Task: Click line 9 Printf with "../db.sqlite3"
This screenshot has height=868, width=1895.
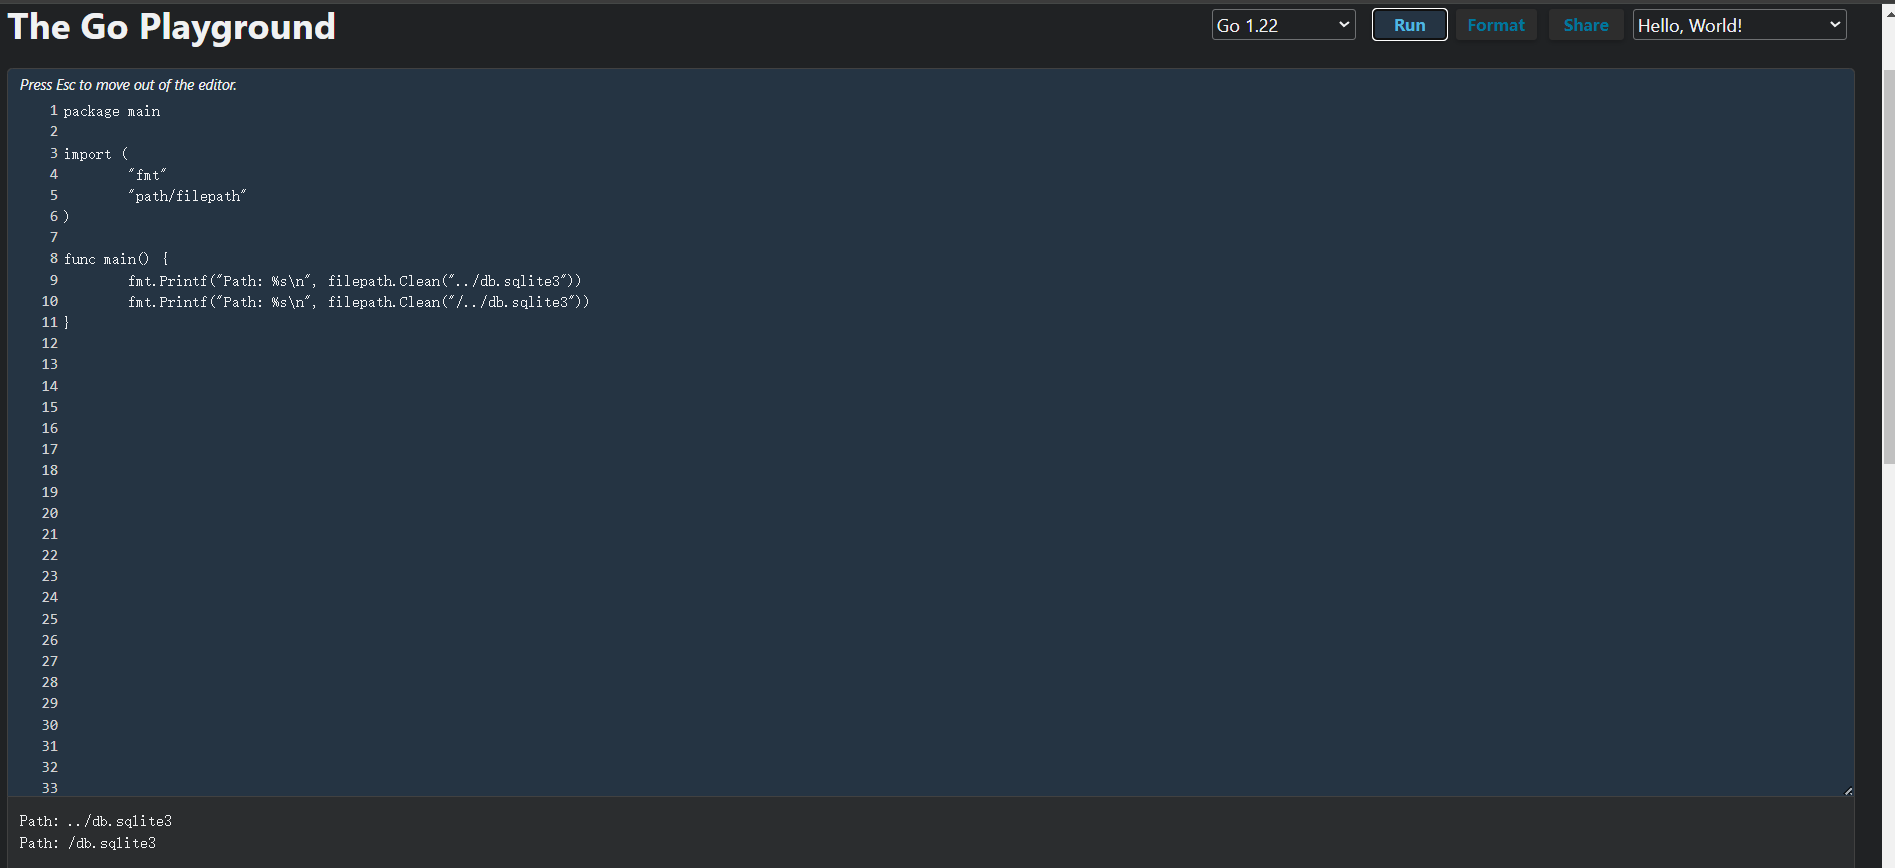Action: click(355, 281)
